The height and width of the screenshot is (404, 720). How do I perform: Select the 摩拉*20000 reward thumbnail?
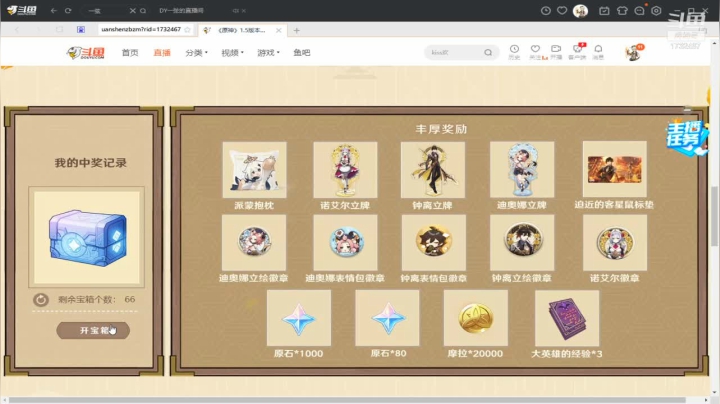(x=476, y=318)
